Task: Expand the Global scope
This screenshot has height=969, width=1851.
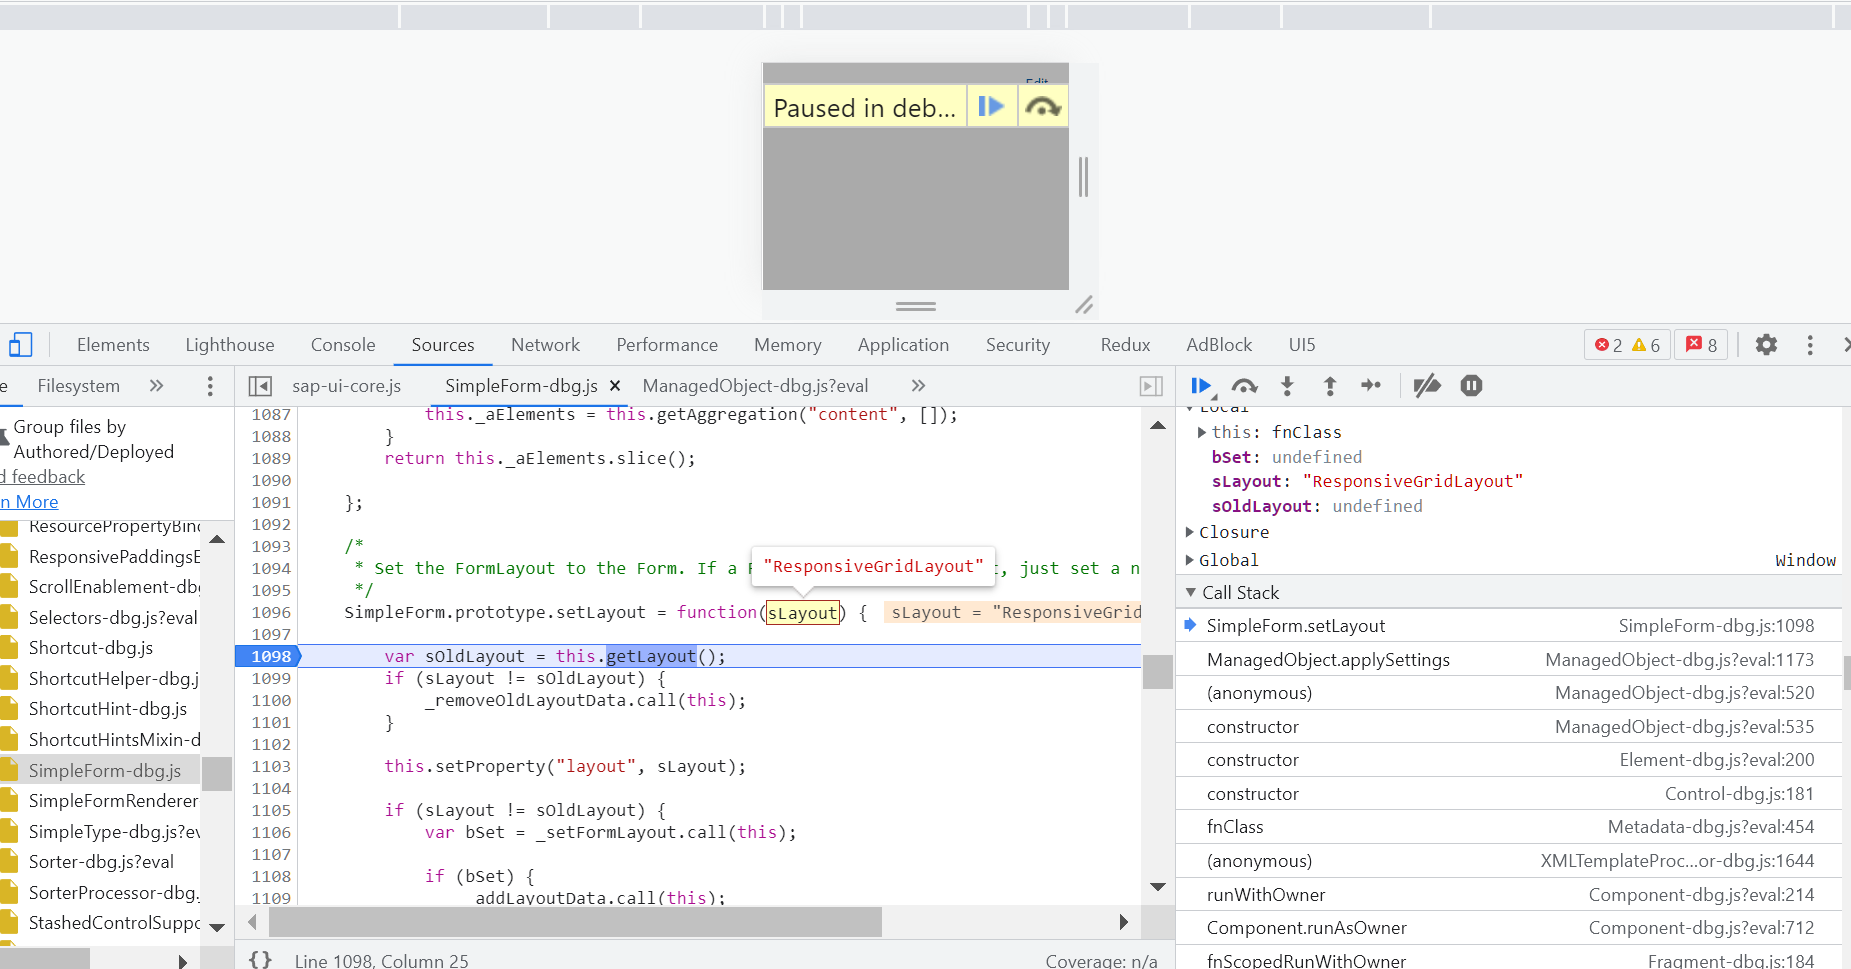Action: (1189, 559)
